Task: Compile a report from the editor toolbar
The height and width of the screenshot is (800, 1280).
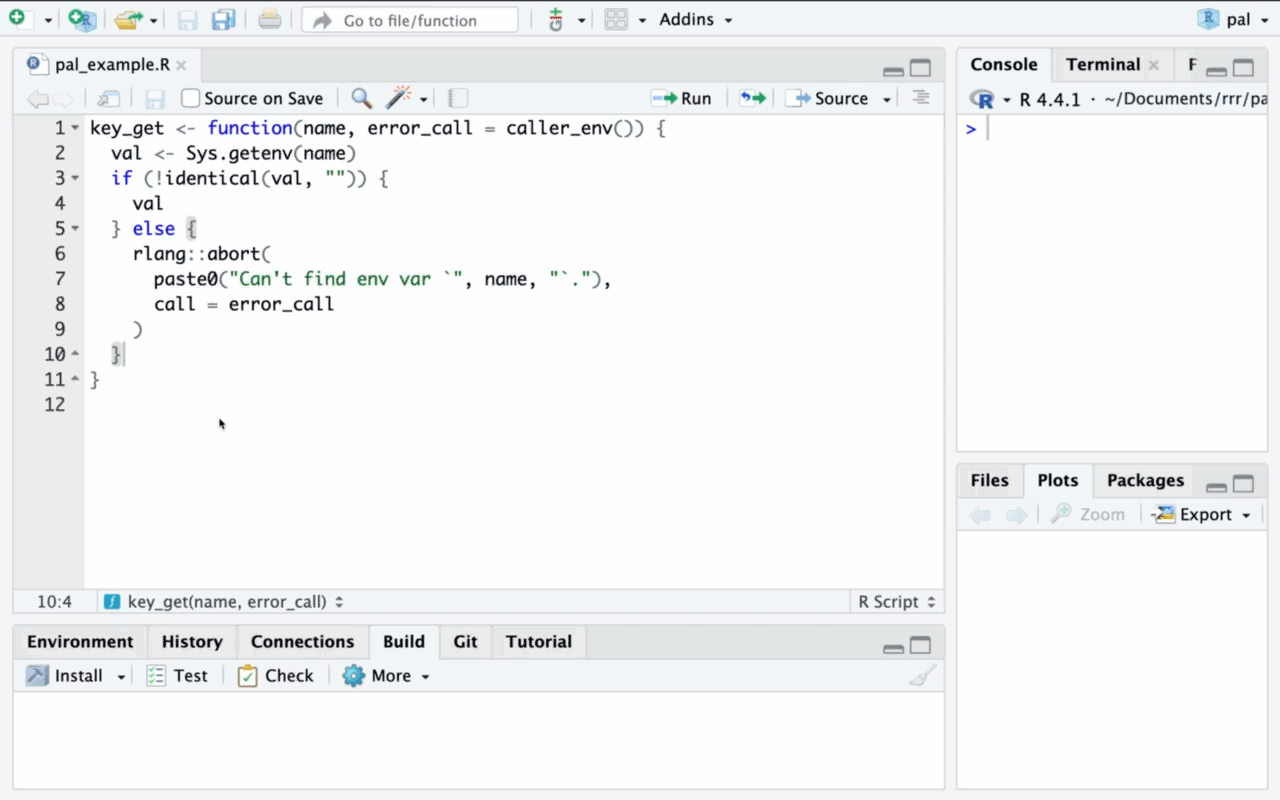Action: tap(457, 98)
